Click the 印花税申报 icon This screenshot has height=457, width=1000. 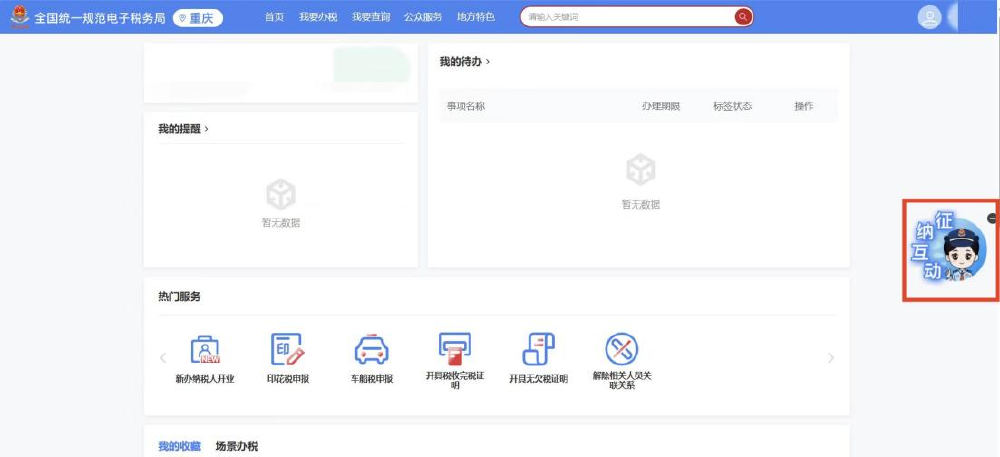point(287,351)
